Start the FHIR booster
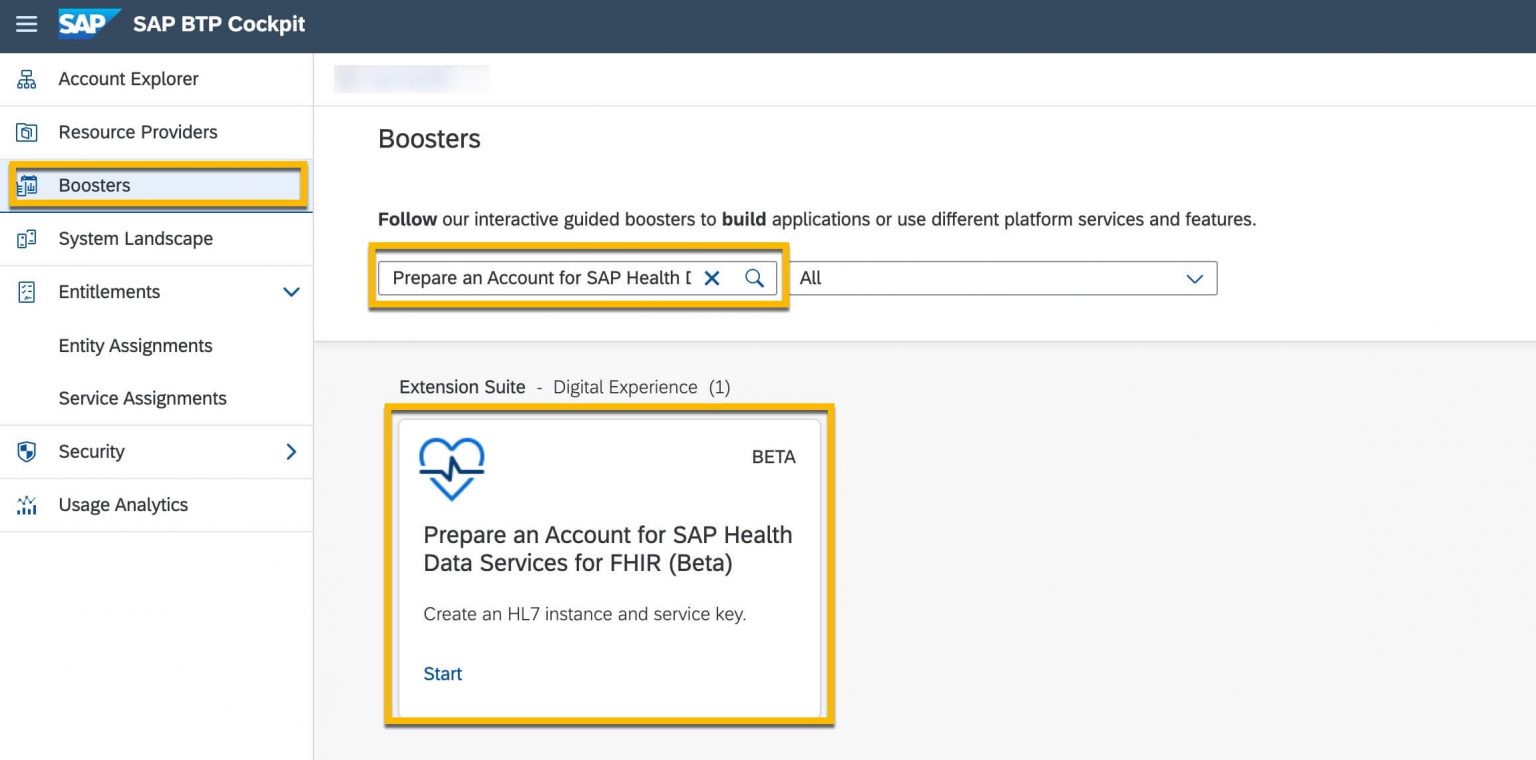 pyautogui.click(x=442, y=673)
